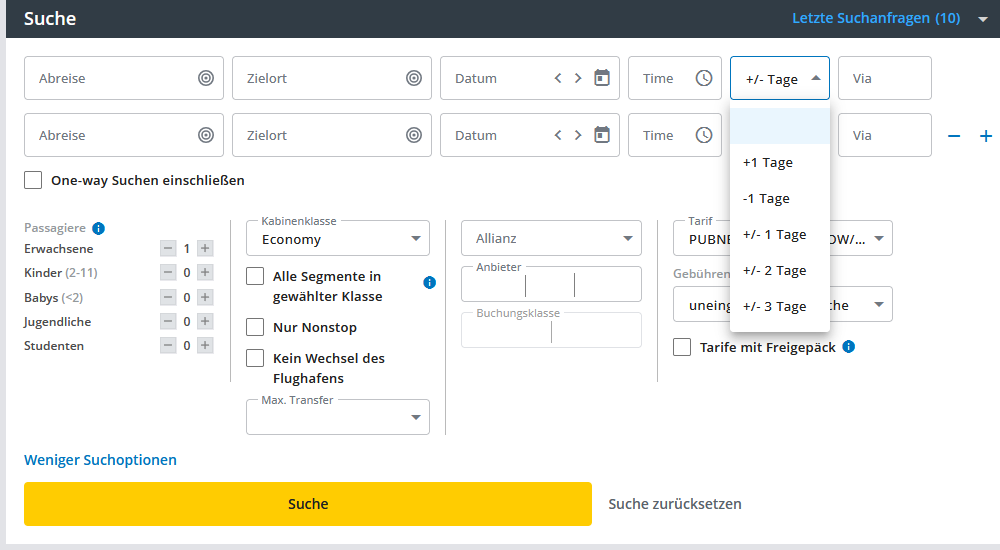Click the clock icon in first Time field
The height and width of the screenshot is (550, 1000).
coord(704,78)
